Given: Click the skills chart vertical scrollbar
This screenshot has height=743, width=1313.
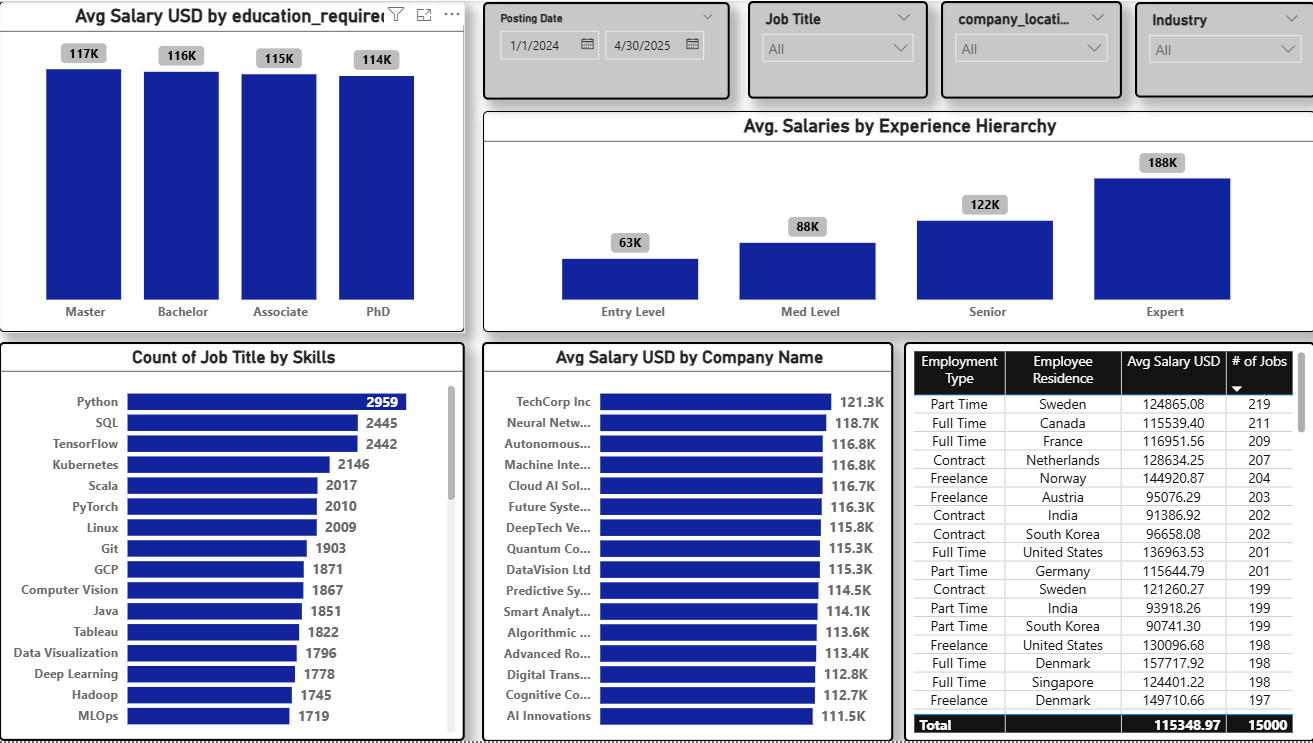Looking at the screenshot, I should (451, 444).
